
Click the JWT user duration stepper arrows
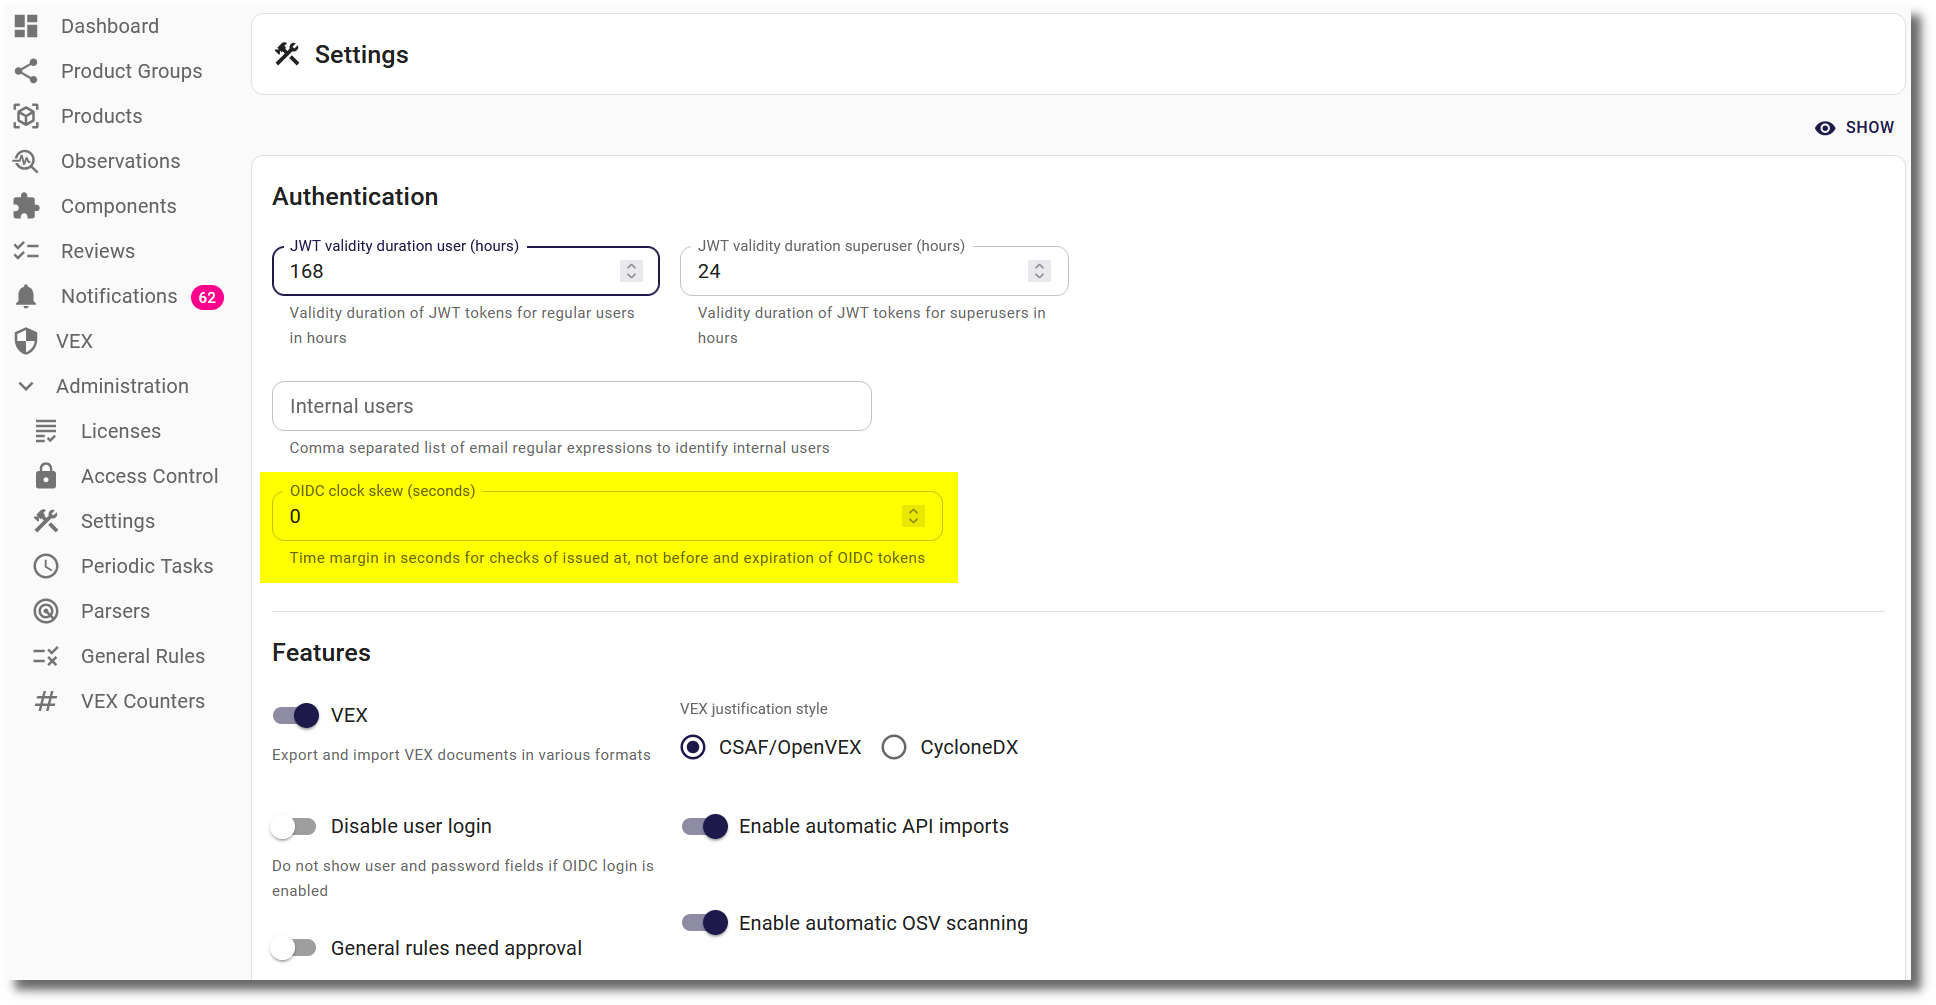[x=631, y=271]
